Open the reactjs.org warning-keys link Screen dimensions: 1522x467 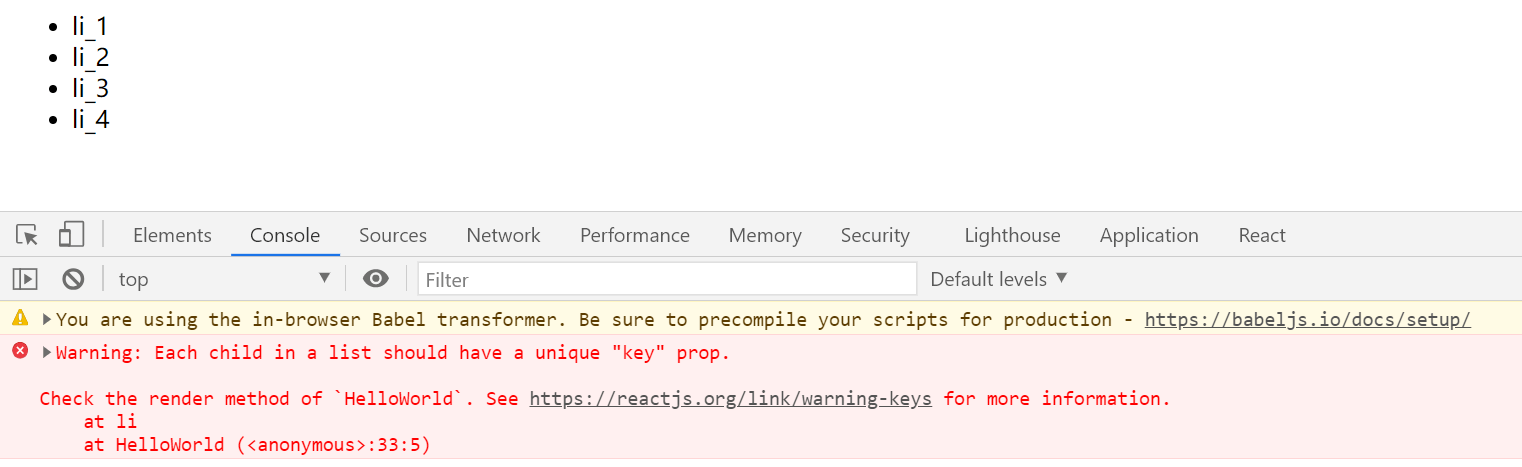[730, 398]
